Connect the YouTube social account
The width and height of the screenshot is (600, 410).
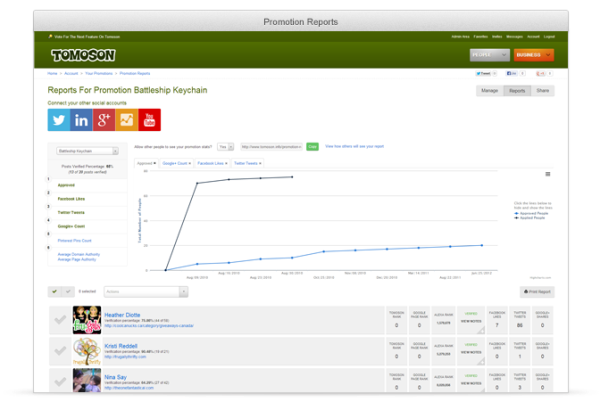tap(151, 120)
